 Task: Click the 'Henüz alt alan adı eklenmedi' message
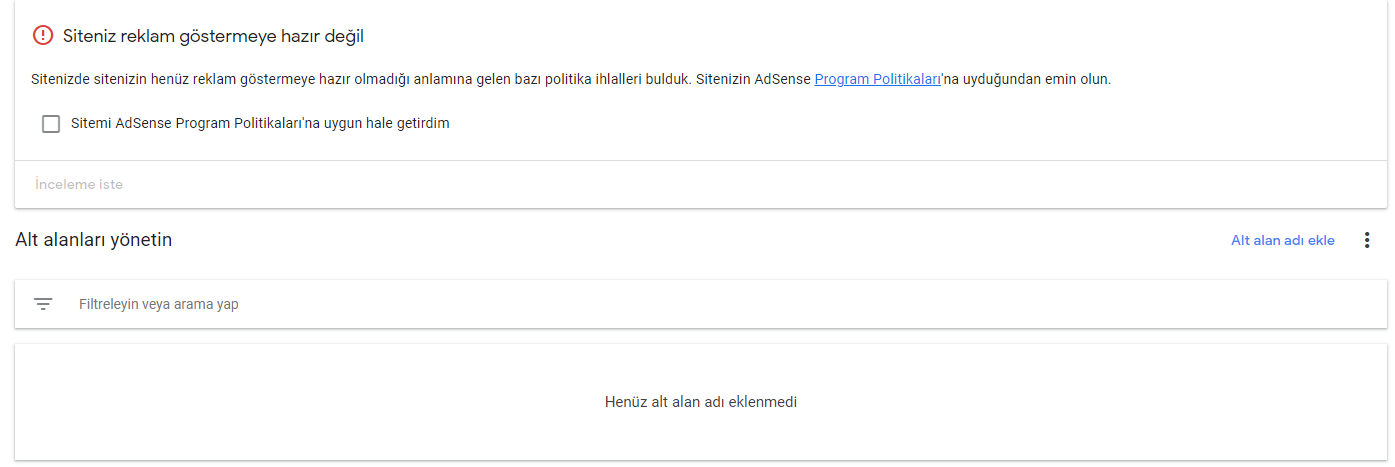701,402
